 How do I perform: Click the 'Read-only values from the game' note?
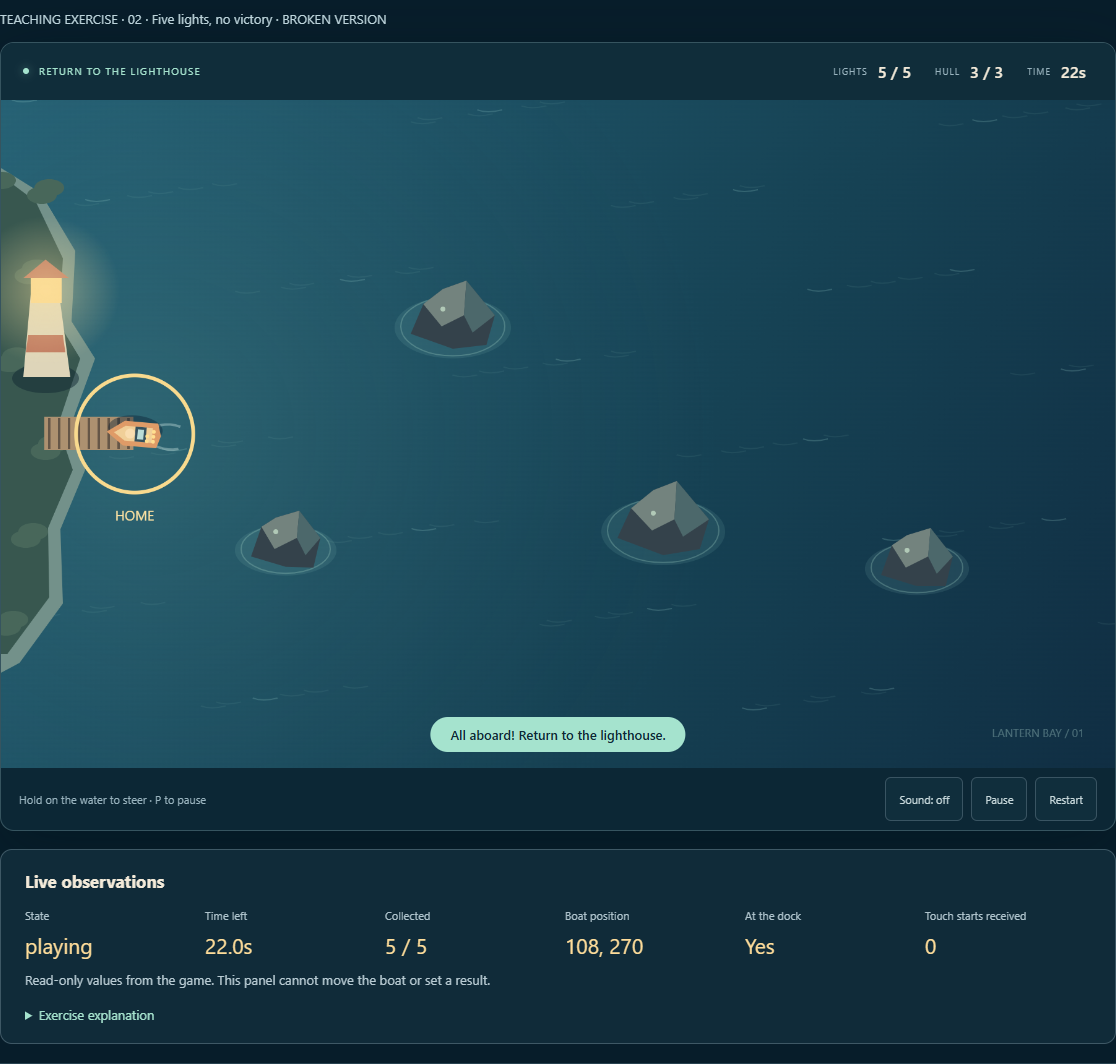[x=258, y=980]
